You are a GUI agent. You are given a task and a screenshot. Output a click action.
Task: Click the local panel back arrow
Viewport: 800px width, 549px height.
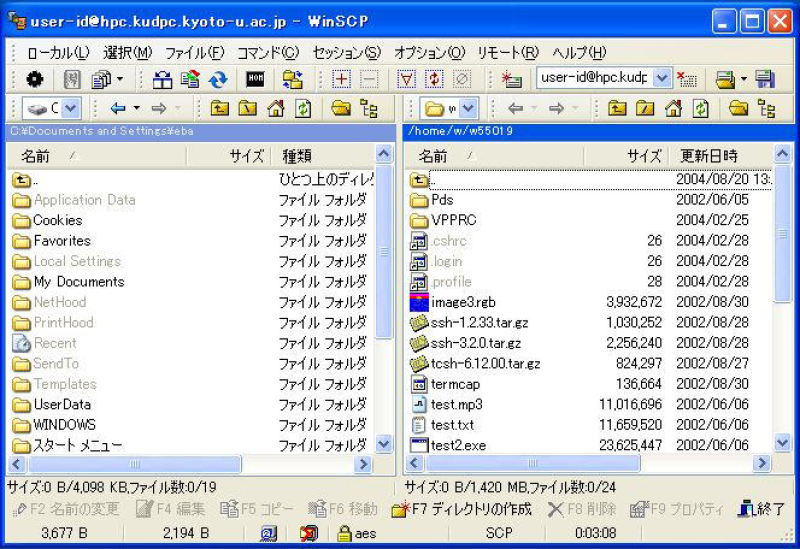coord(118,108)
